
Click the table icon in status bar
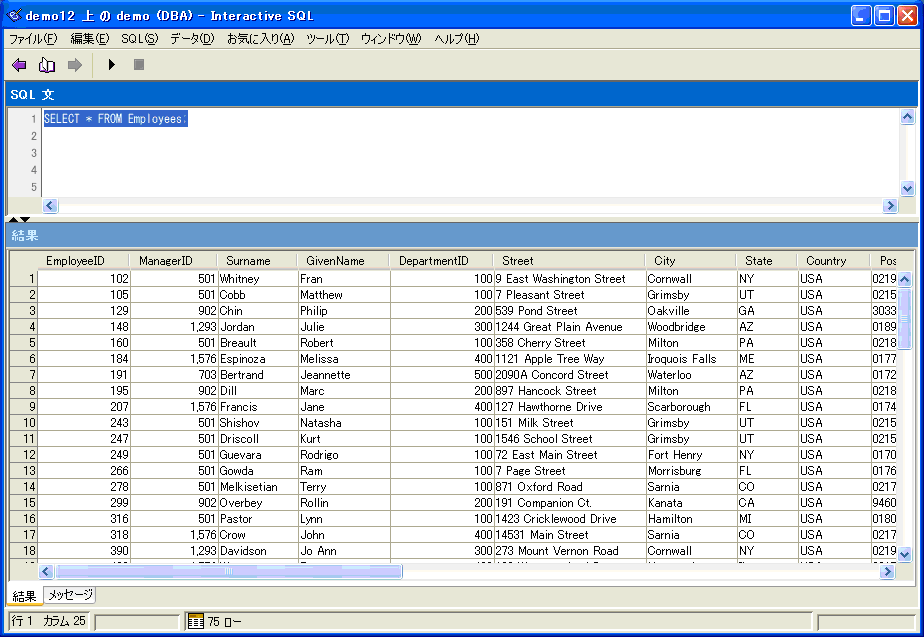(x=196, y=621)
